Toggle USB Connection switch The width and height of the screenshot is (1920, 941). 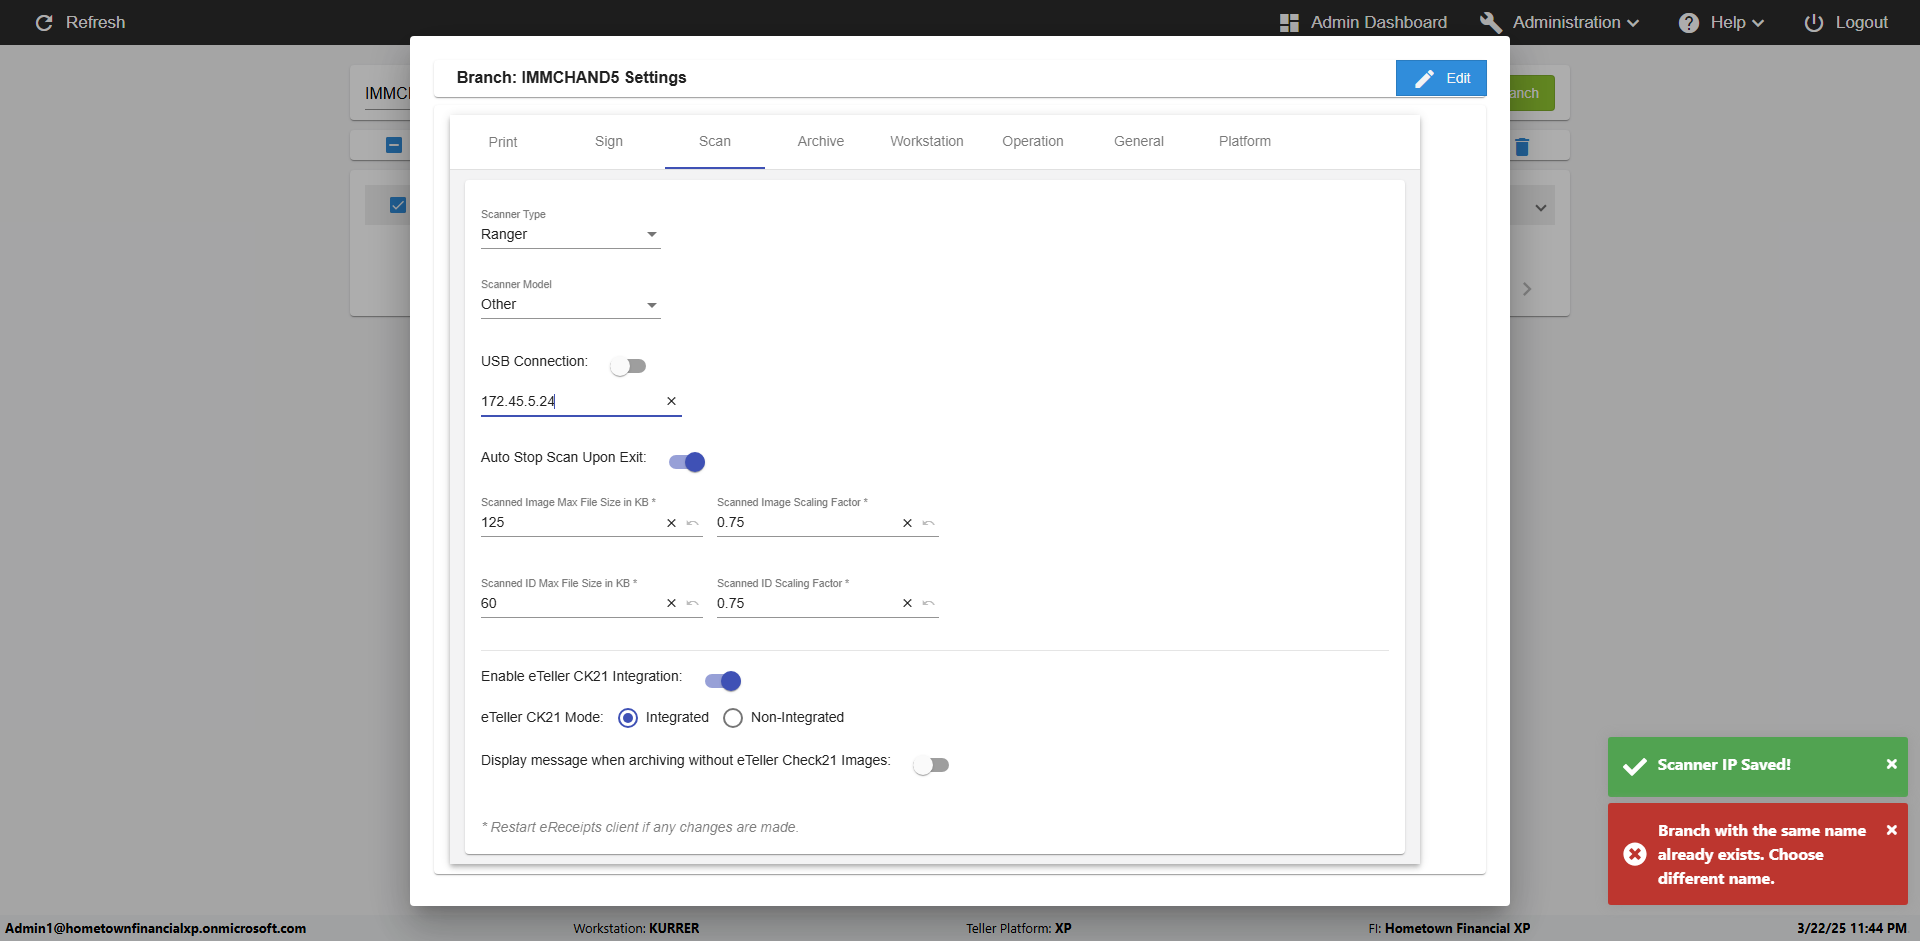click(x=628, y=366)
